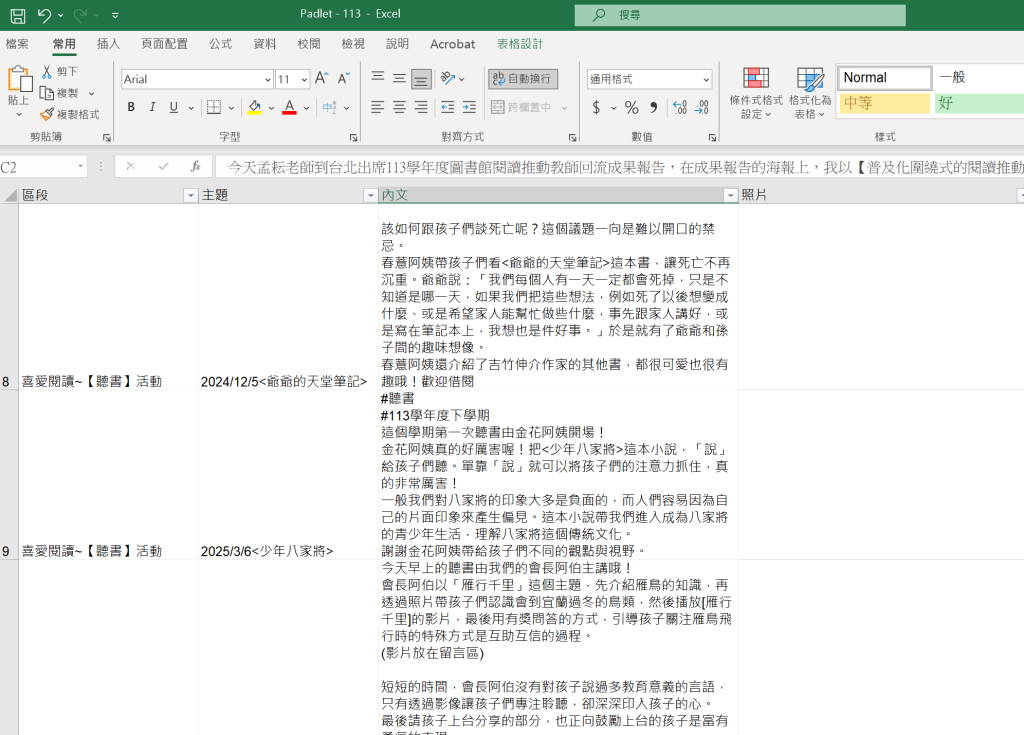The image size is (1024, 735).
Task: Open the Arial font name dropdown
Action: coord(267,80)
